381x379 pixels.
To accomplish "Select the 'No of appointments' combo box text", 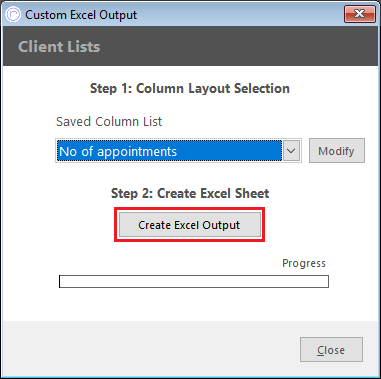I will [x=118, y=151].
